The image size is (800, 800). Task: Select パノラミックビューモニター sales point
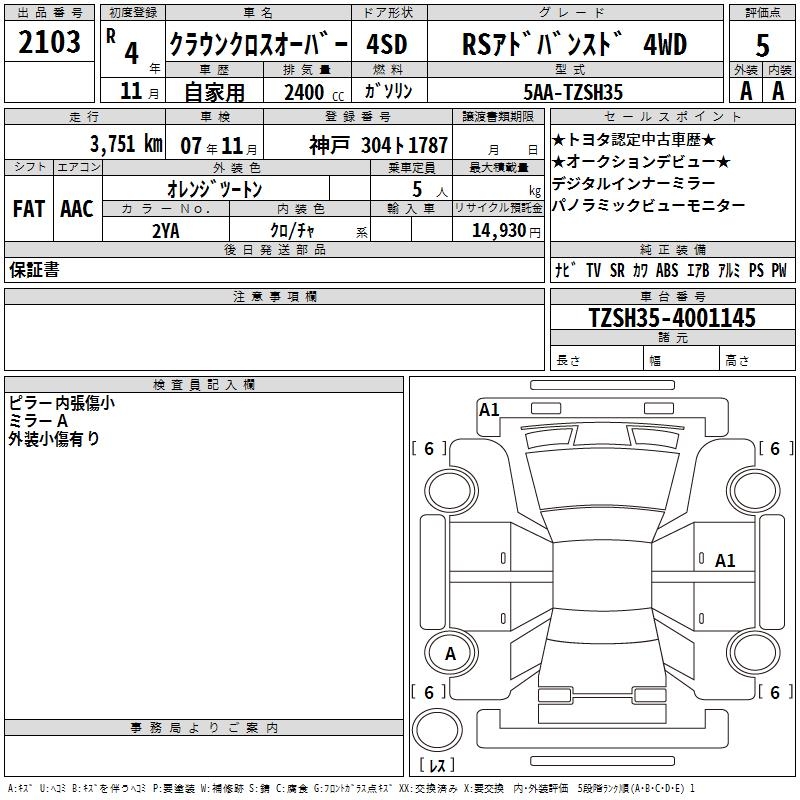648,205
